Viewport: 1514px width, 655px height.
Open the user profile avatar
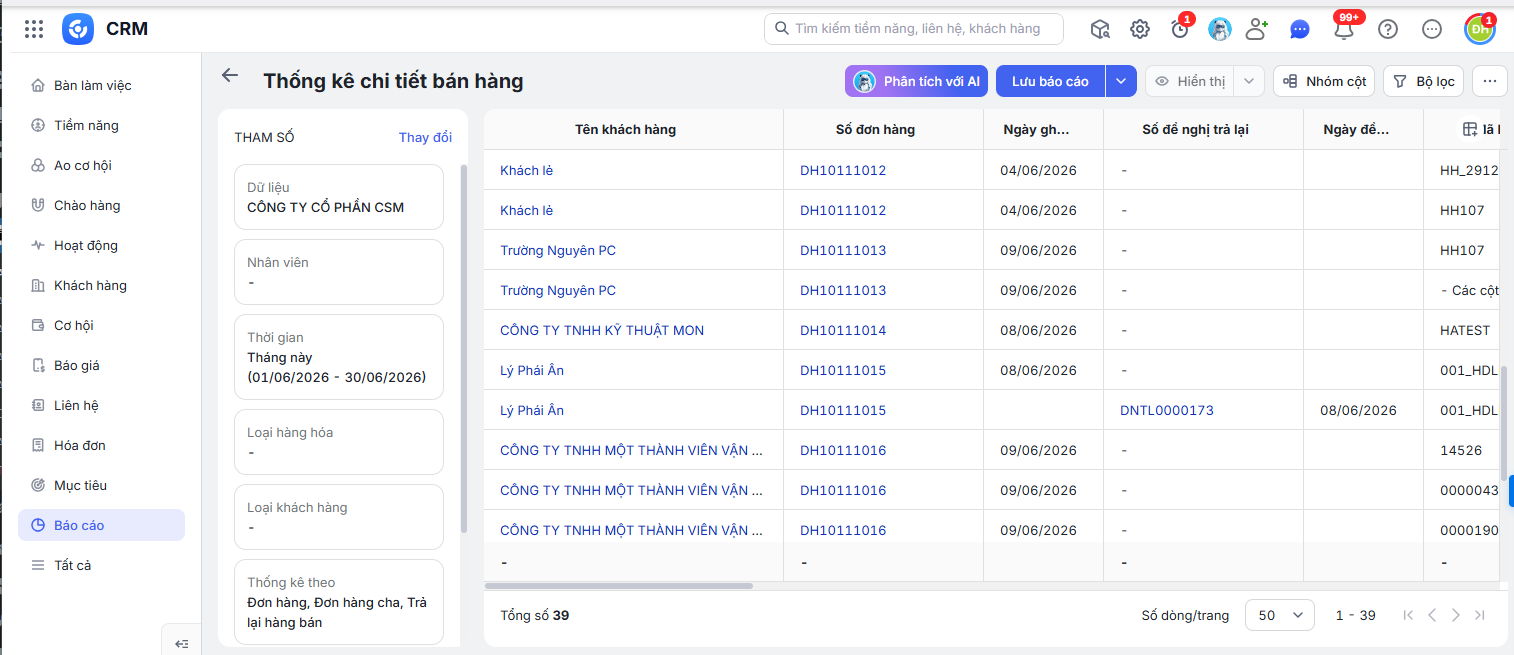[x=1480, y=29]
